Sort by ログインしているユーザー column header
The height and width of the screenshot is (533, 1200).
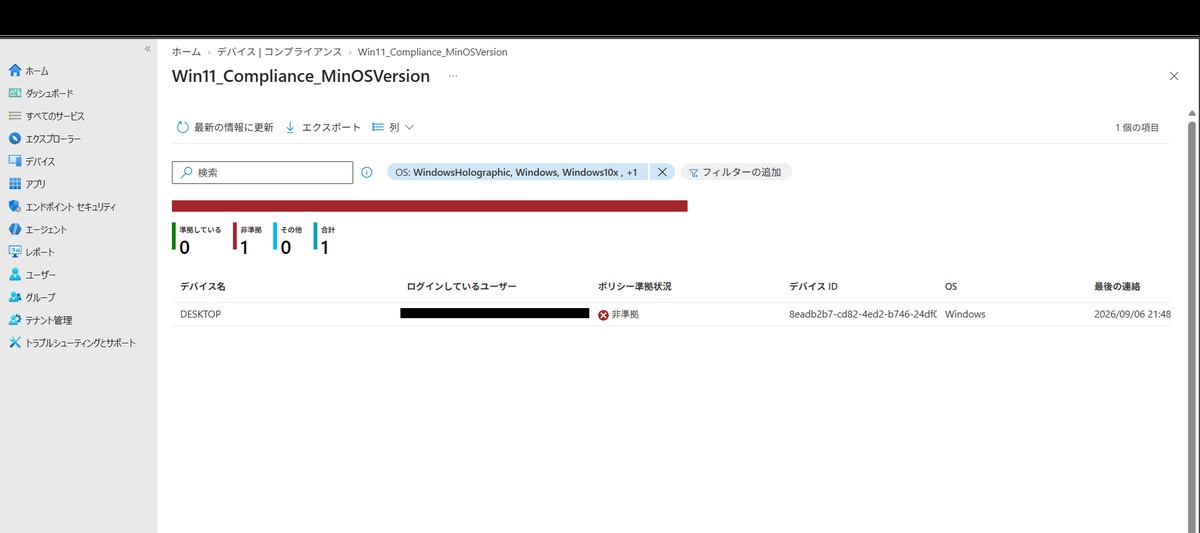click(462, 287)
